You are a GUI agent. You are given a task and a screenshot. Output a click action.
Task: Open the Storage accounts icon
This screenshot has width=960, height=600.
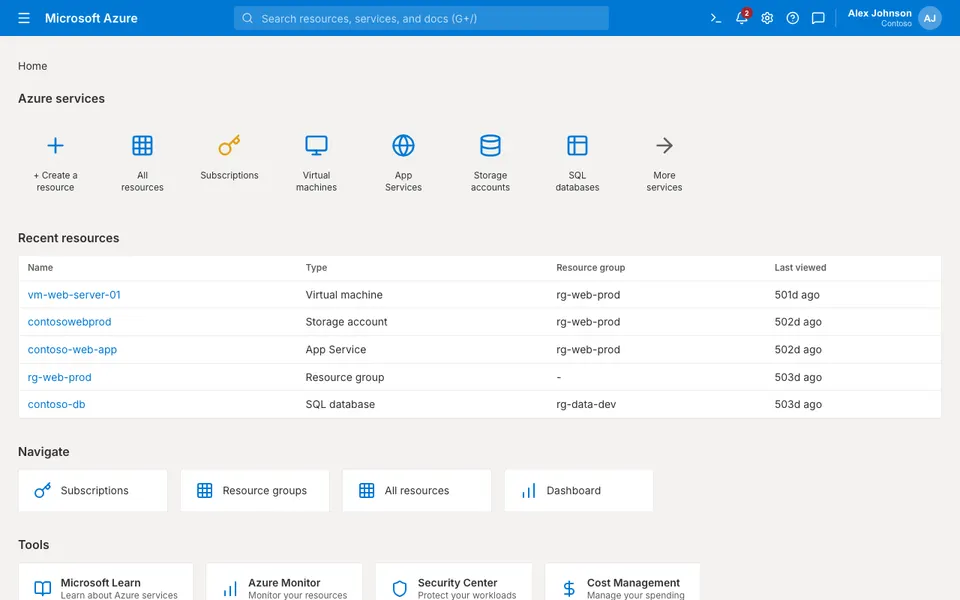tap(490, 146)
